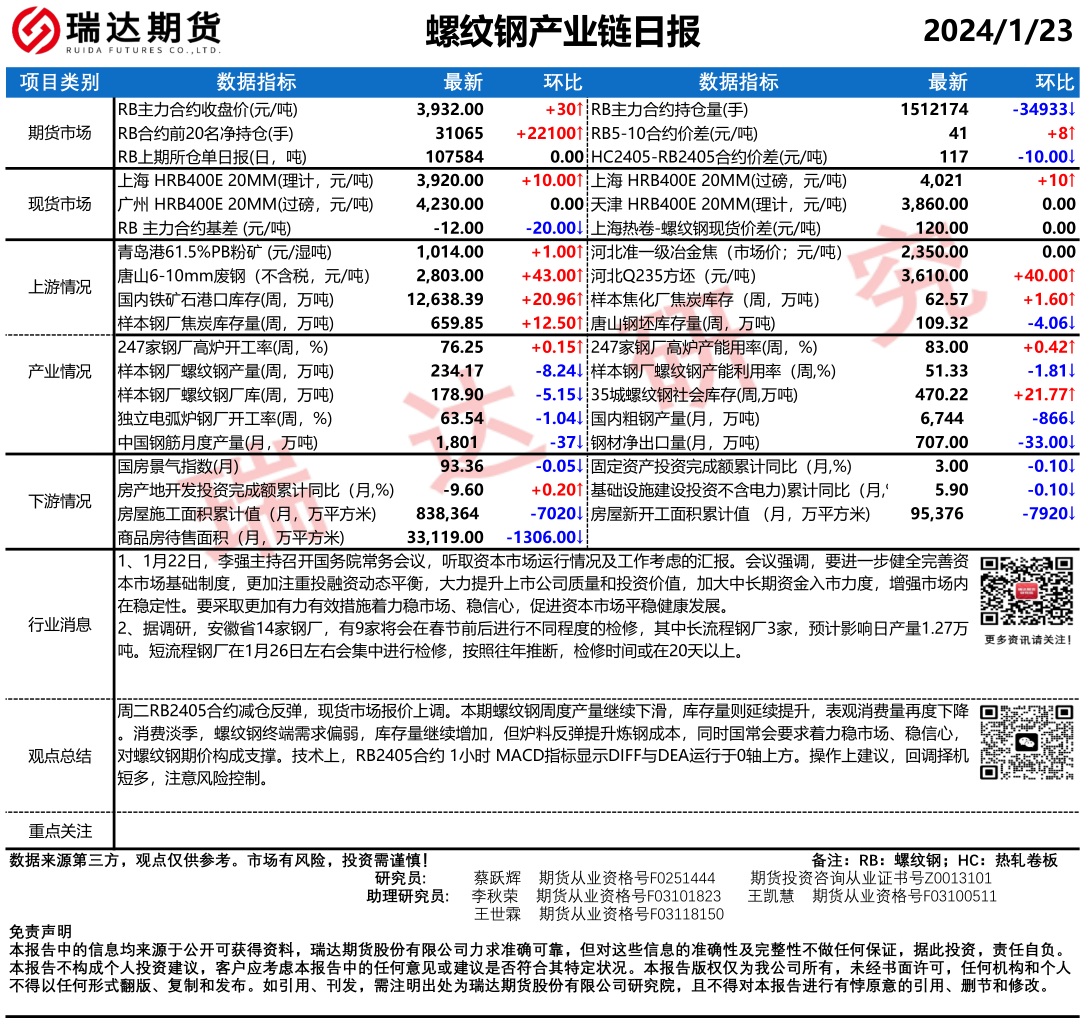Click the 青岛港61.5%PB粉矿 (元/湿吨) label
This screenshot has height=1022, width=1084.
(x=225, y=252)
